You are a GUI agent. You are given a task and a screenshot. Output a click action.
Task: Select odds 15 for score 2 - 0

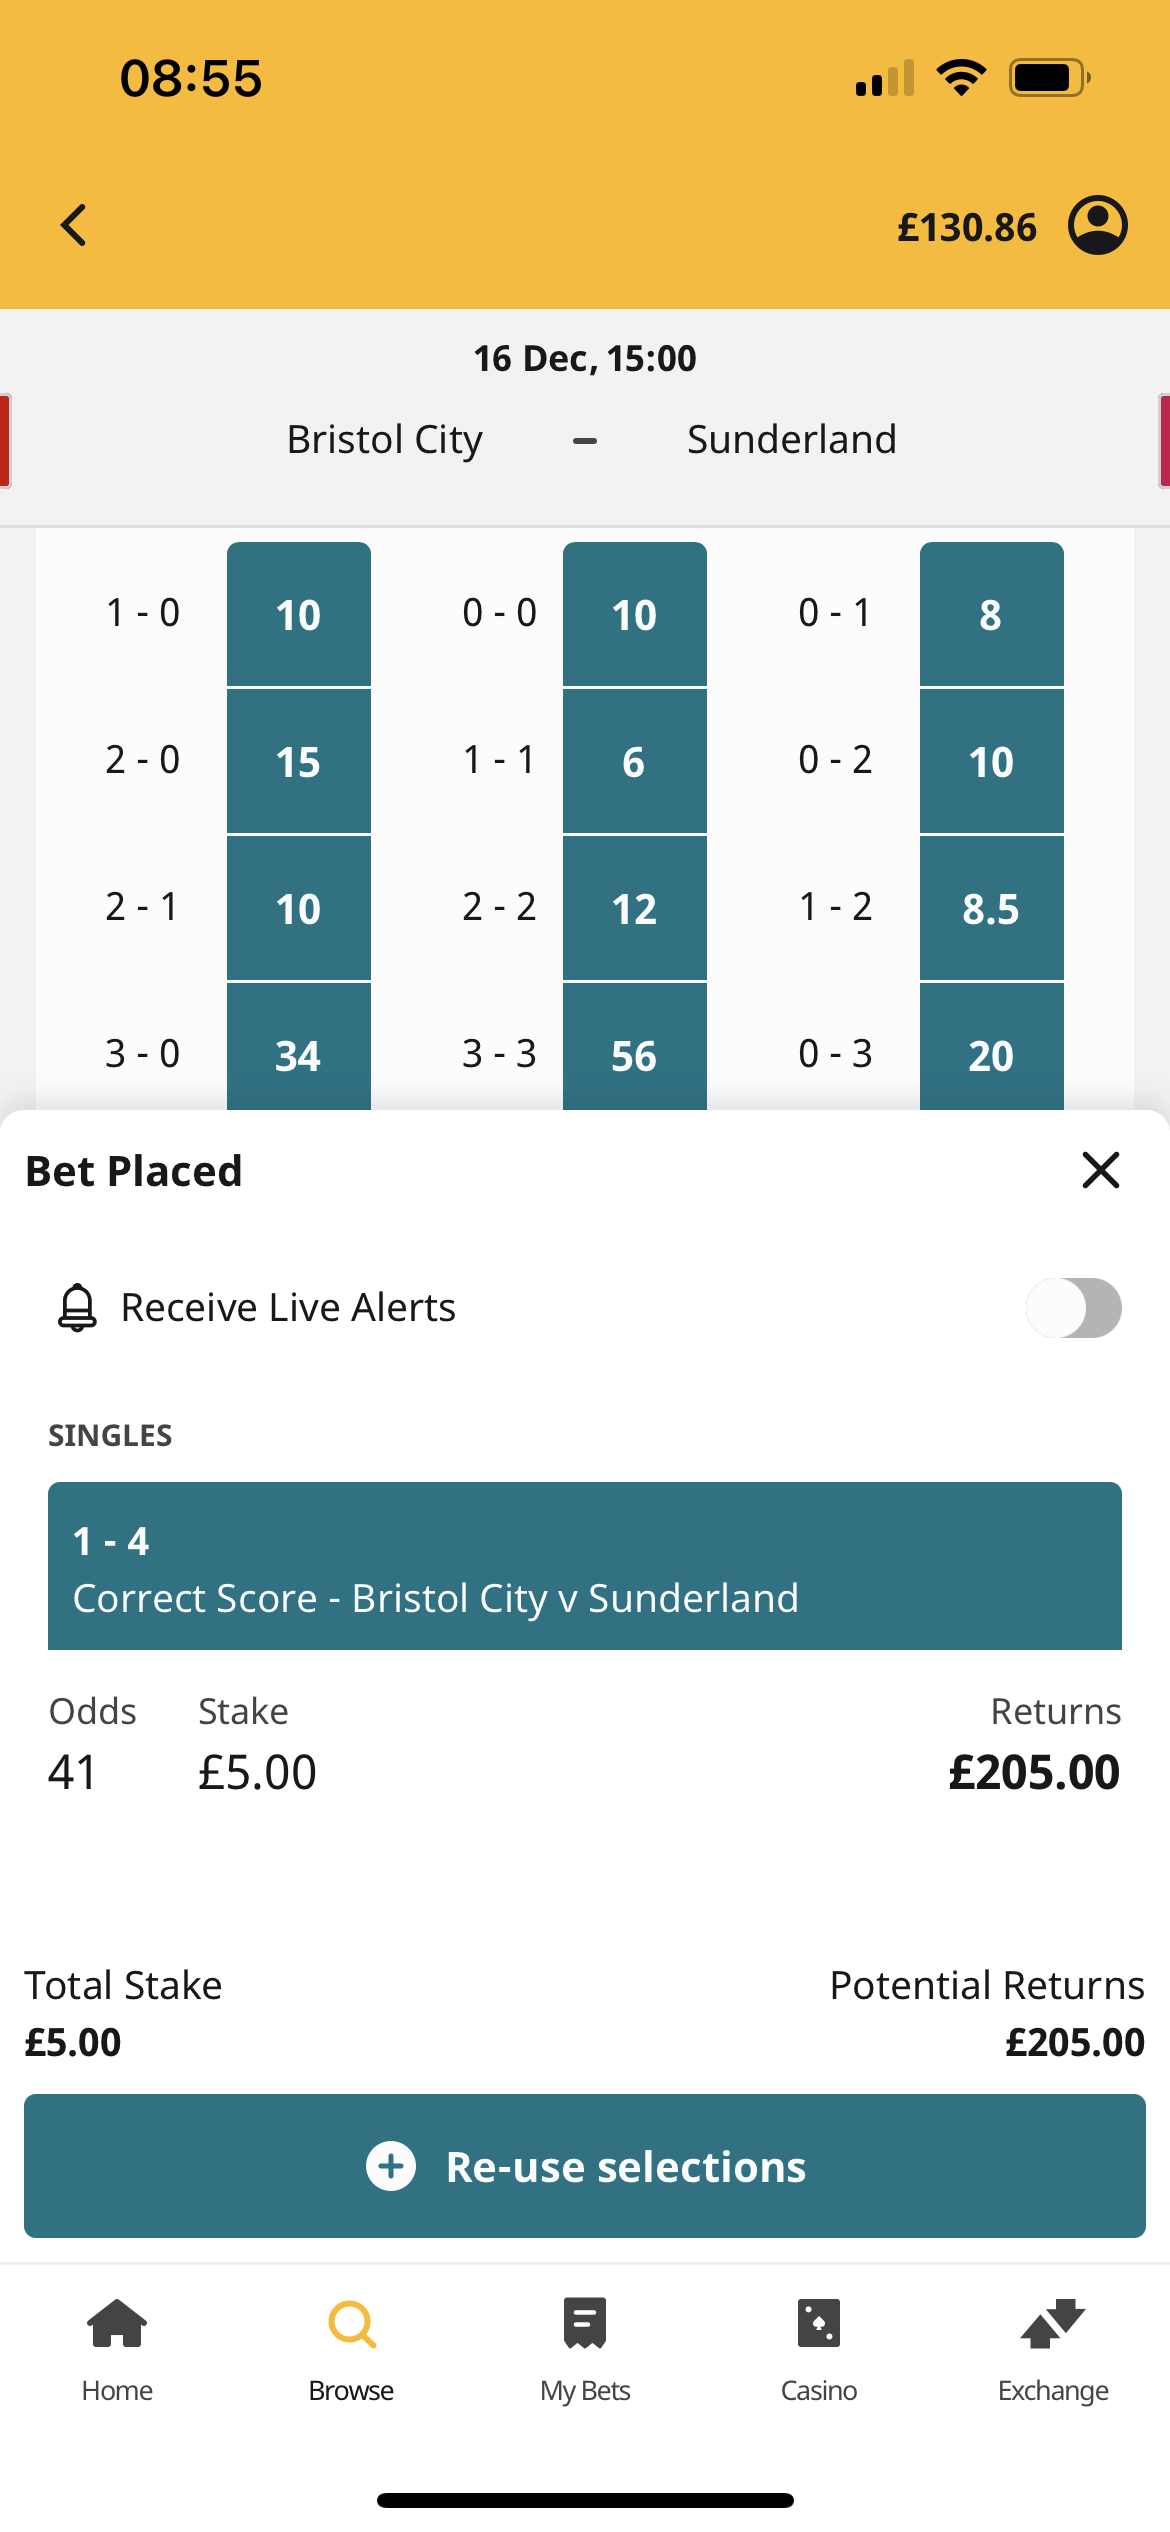299,761
